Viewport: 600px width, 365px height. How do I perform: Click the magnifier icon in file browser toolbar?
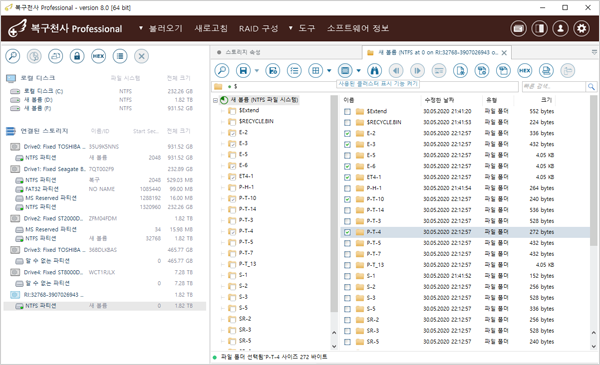[222, 70]
